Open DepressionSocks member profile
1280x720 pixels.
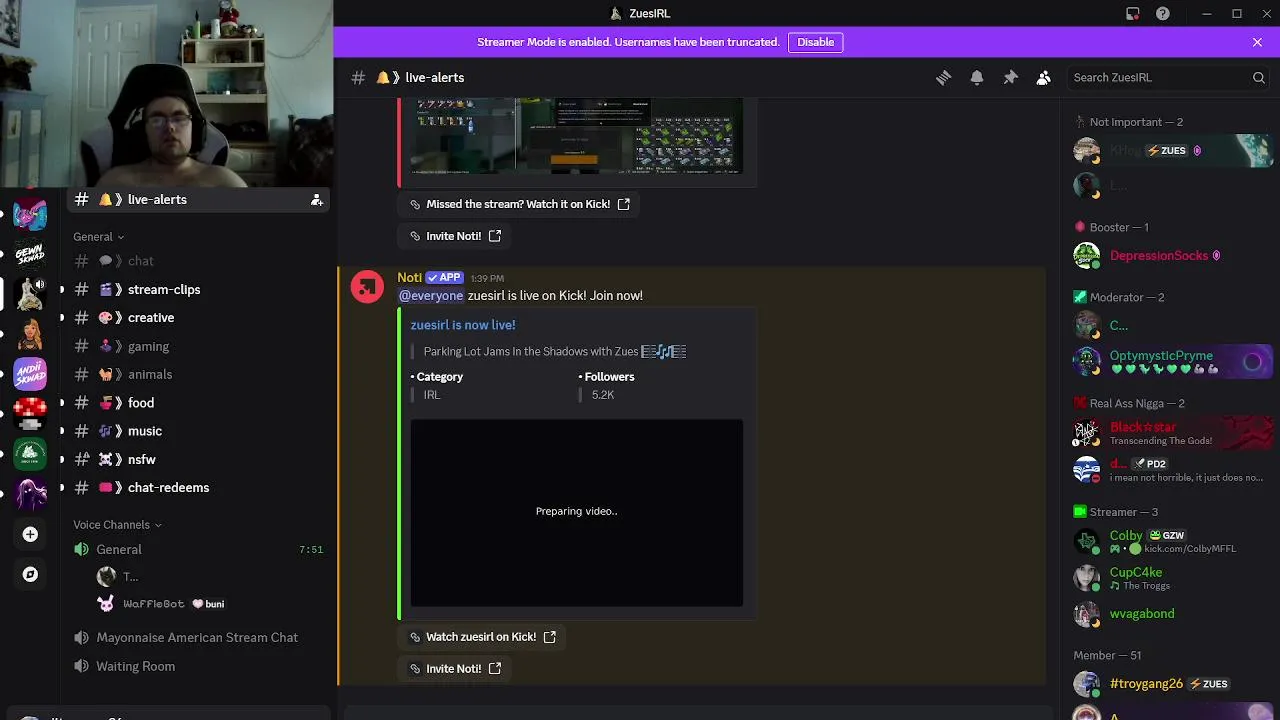point(1171,256)
